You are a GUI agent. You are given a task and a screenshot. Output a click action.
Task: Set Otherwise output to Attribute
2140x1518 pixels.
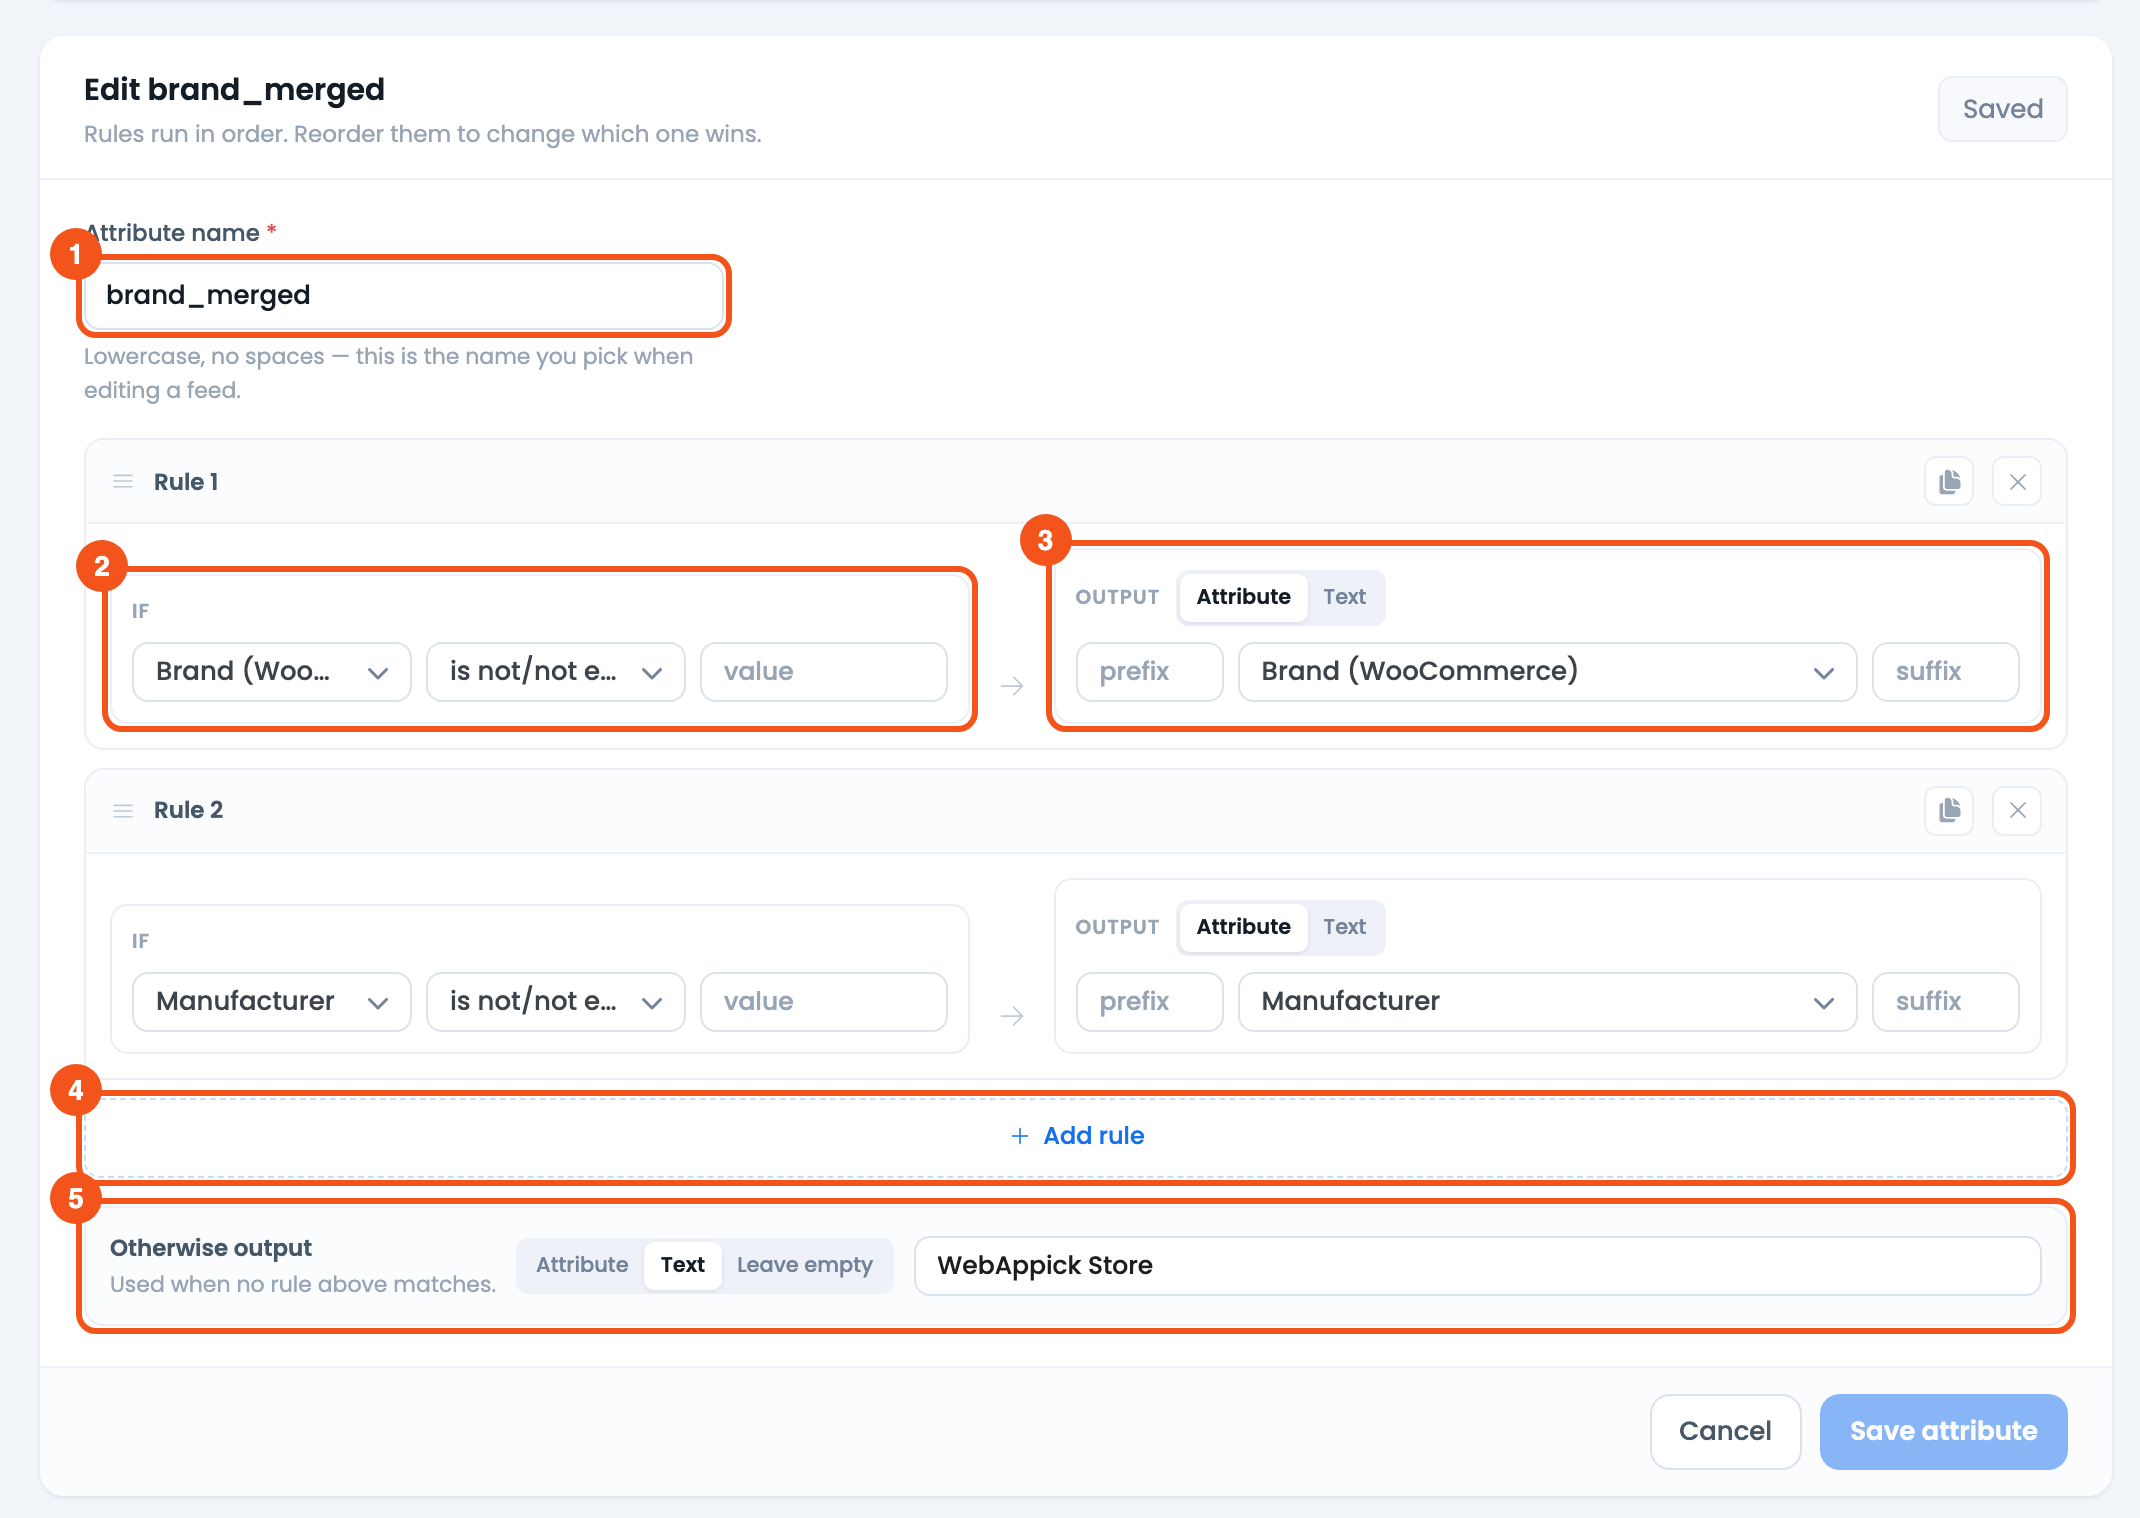tap(582, 1265)
